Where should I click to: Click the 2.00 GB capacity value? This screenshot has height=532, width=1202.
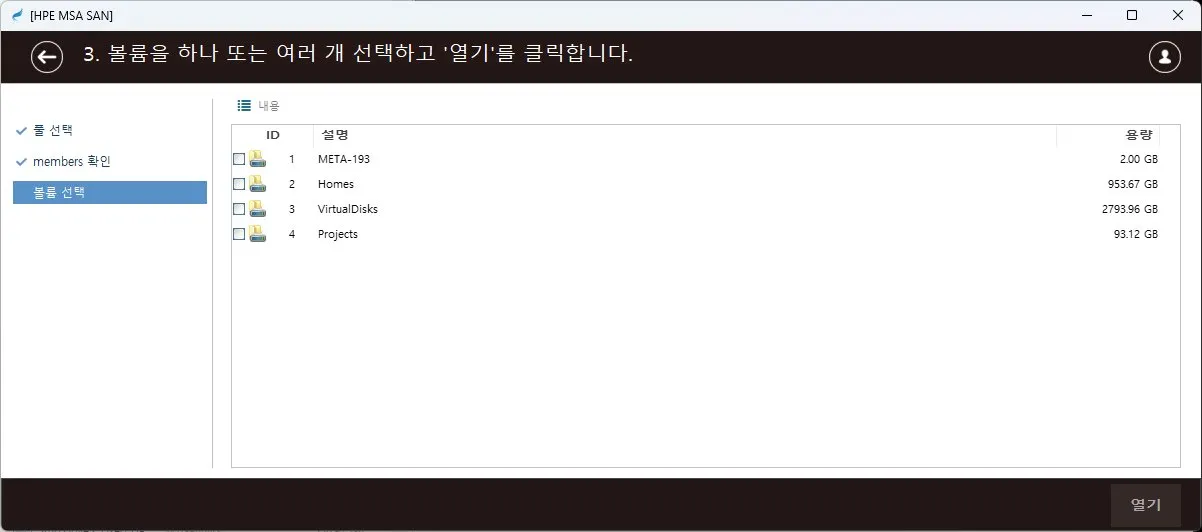pyautogui.click(x=1139, y=159)
